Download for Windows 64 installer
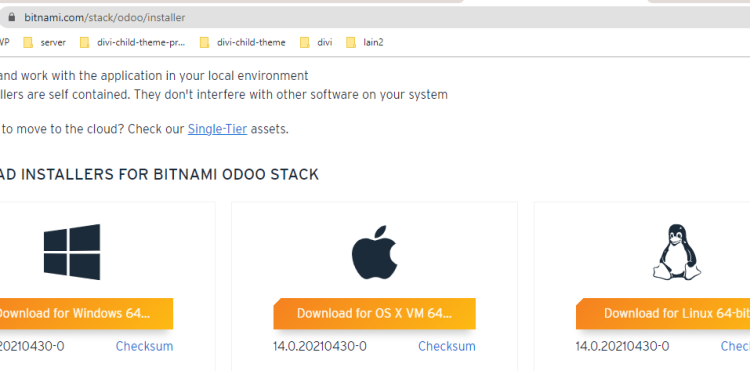750x371 pixels. pyautogui.click(x=86, y=314)
